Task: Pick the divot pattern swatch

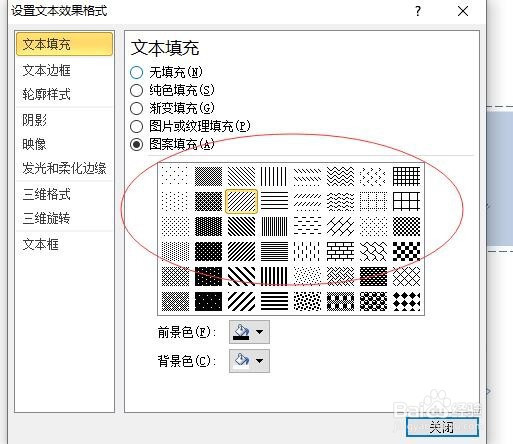Action: click(x=373, y=176)
